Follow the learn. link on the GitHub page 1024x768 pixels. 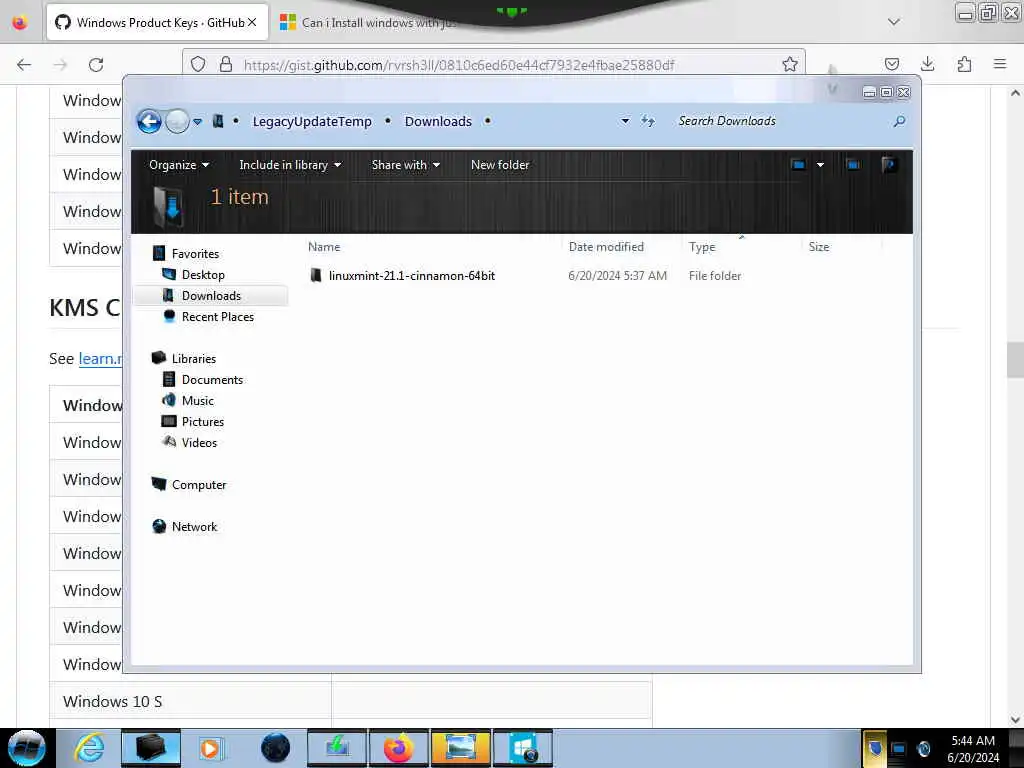coord(100,359)
